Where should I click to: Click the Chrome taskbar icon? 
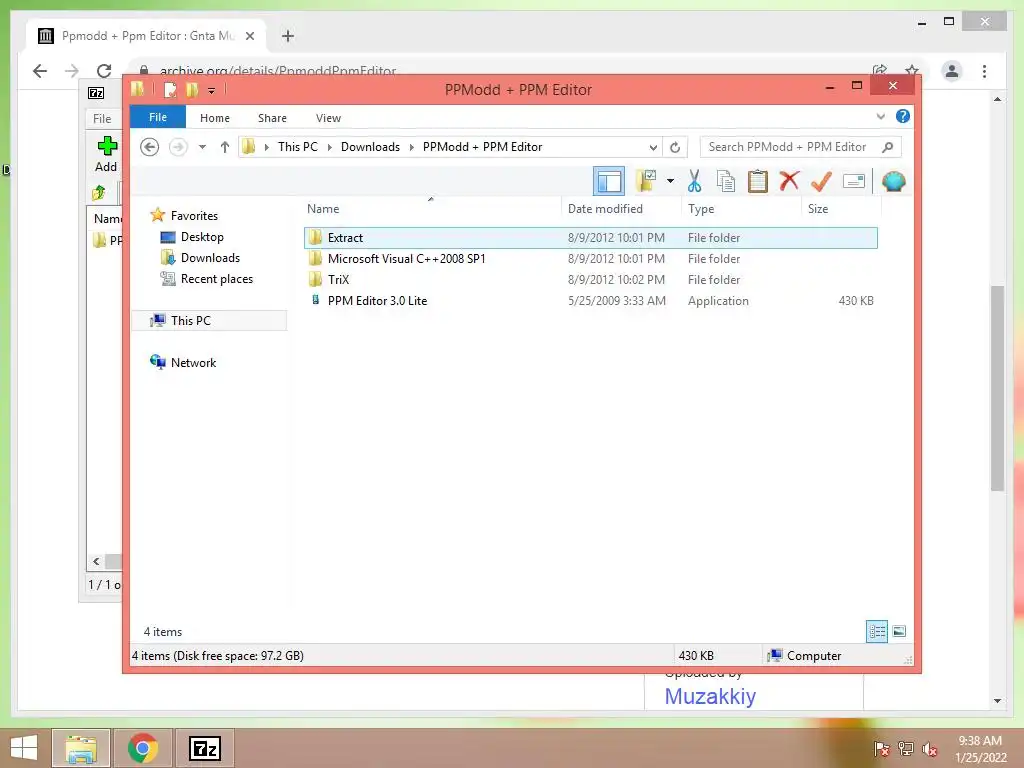[x=142, y=748]
